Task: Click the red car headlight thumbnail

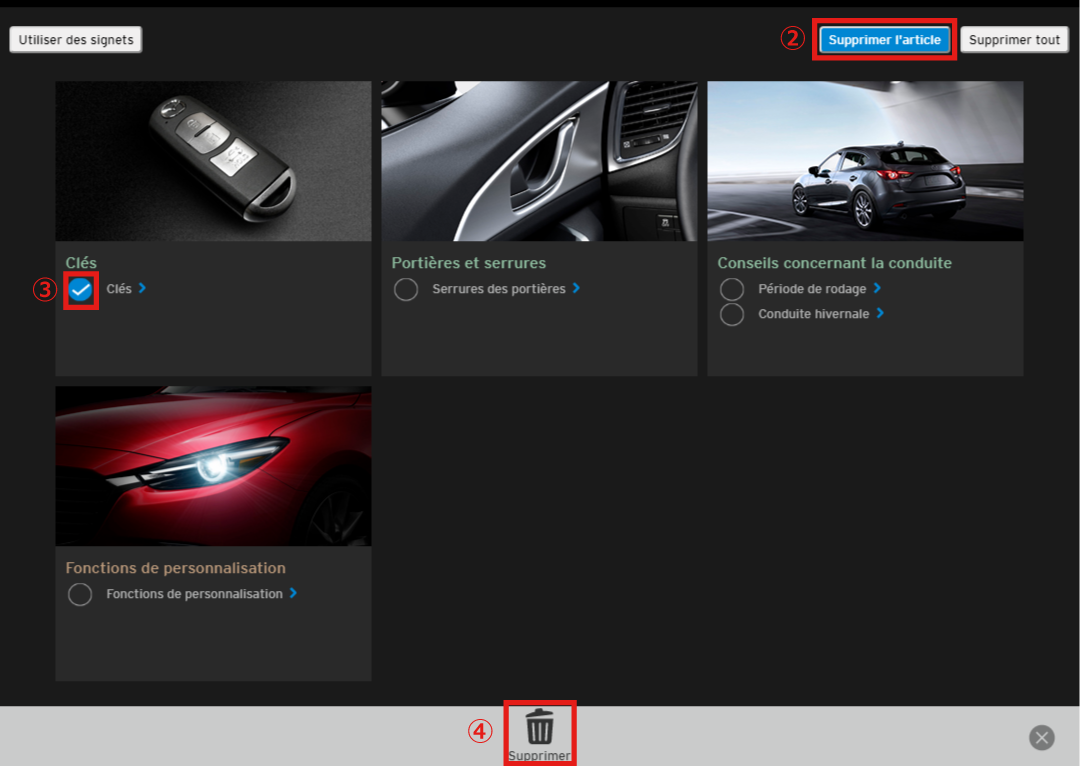Action: (213, 466)
